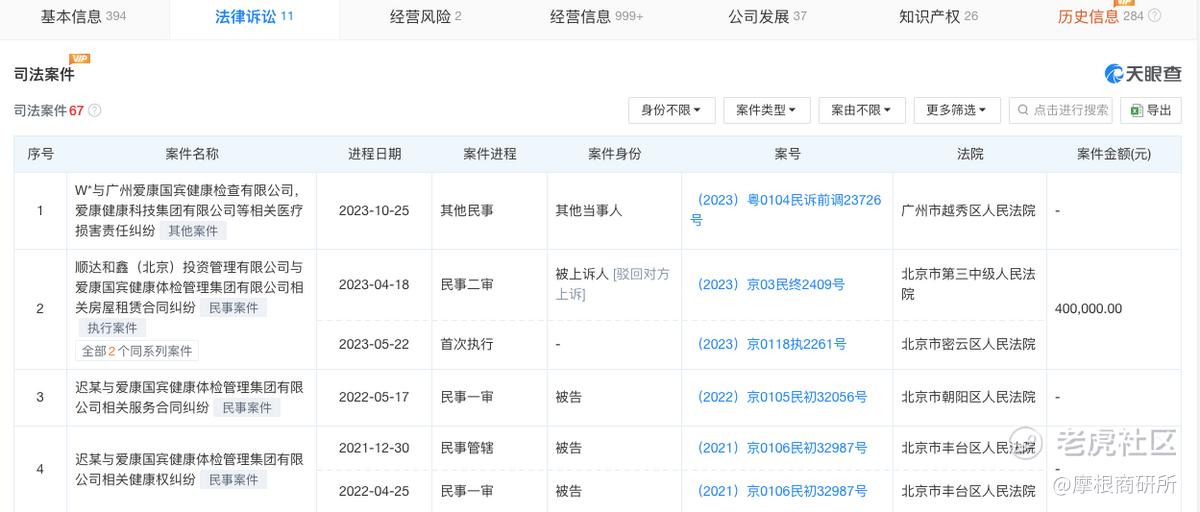Screen dimensions: 1200x512
Task: Click the 案件身份 column header
Action: [615, 154]
